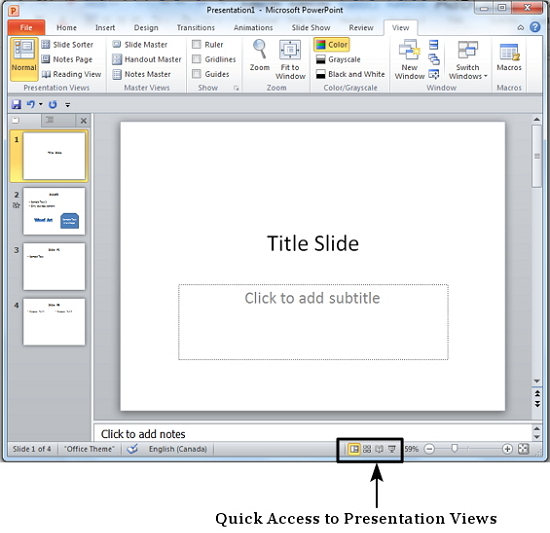This screenshot has height=533, width=550.
Task: Click the Next Slide double-arrow button
Action: pyautogui.click(x=537, y=404)
